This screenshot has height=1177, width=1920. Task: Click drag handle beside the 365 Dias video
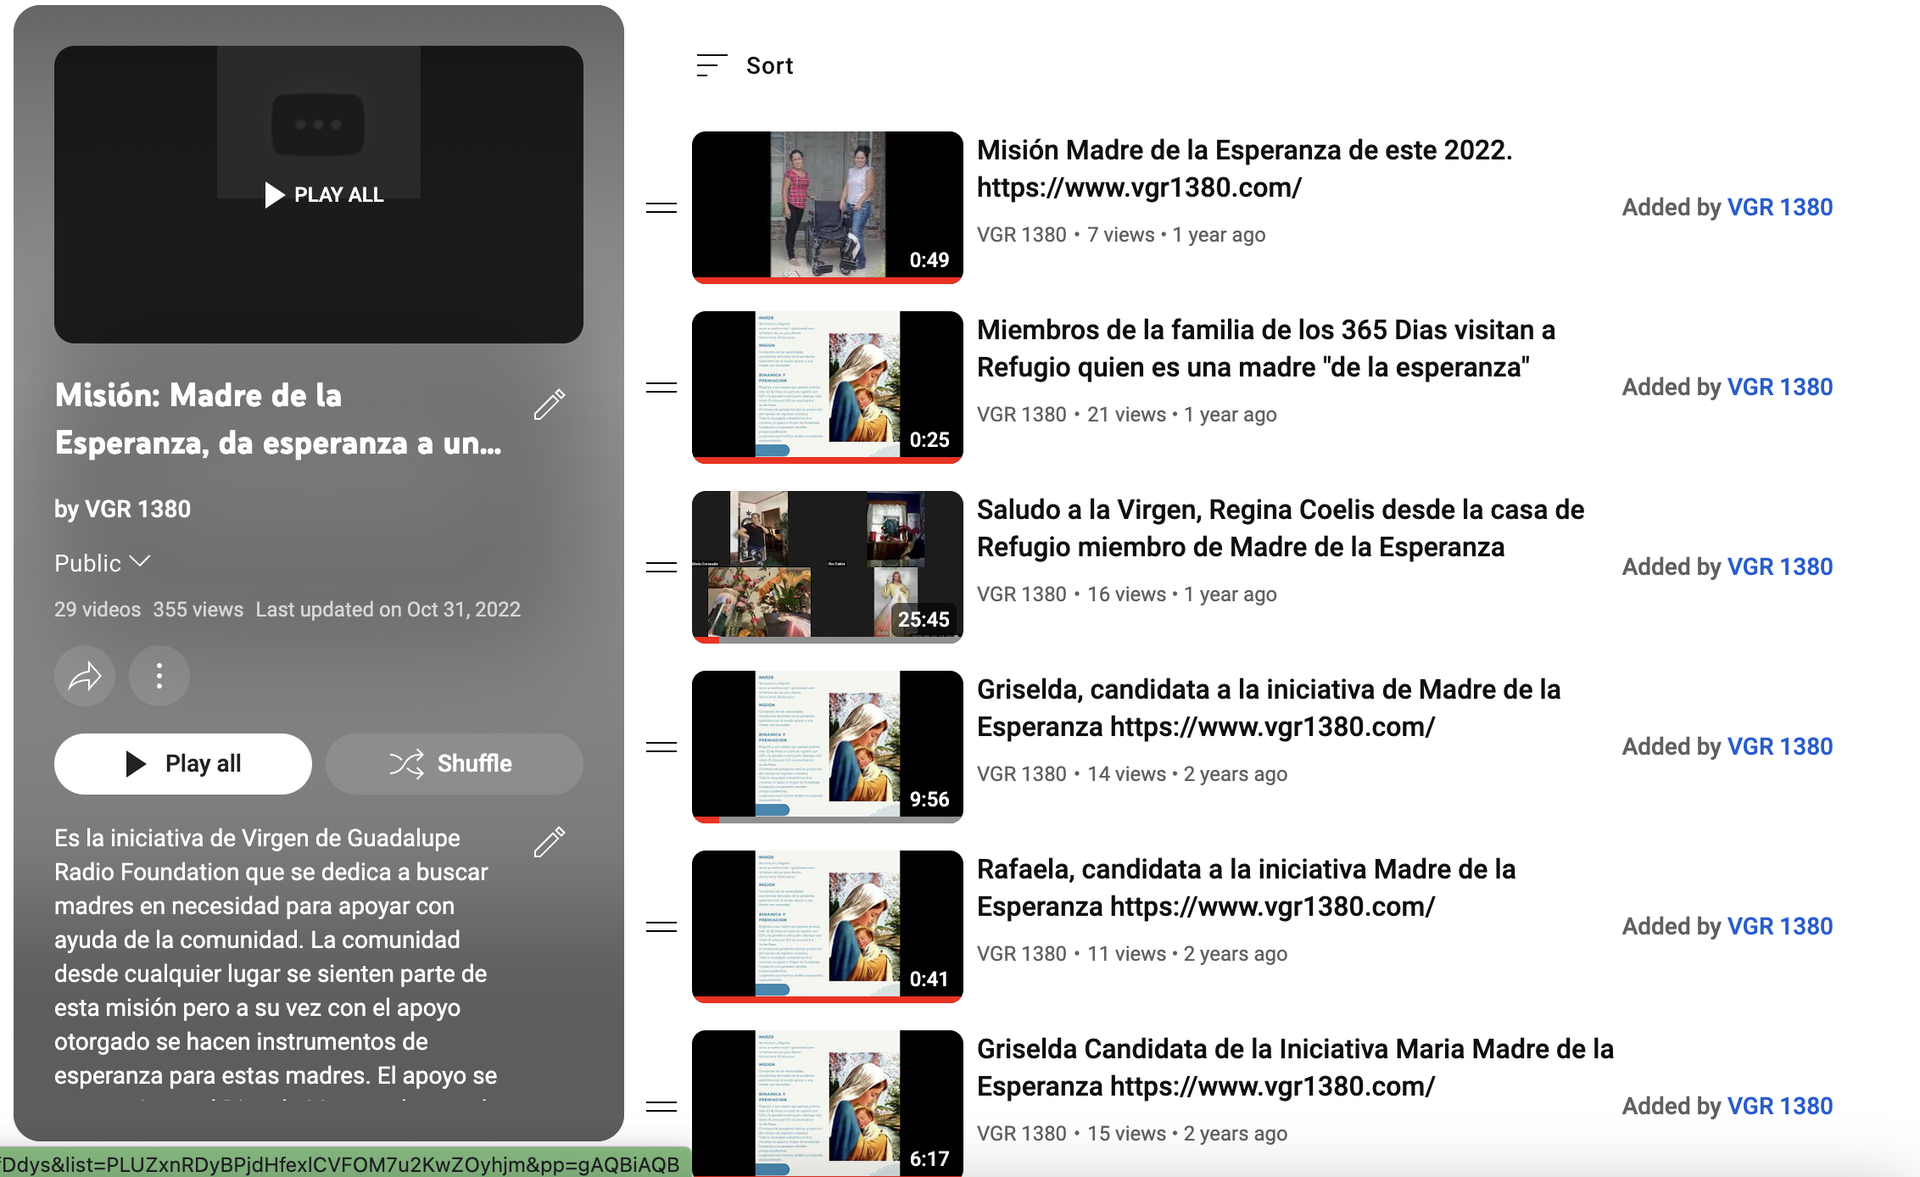coord(661,388)
